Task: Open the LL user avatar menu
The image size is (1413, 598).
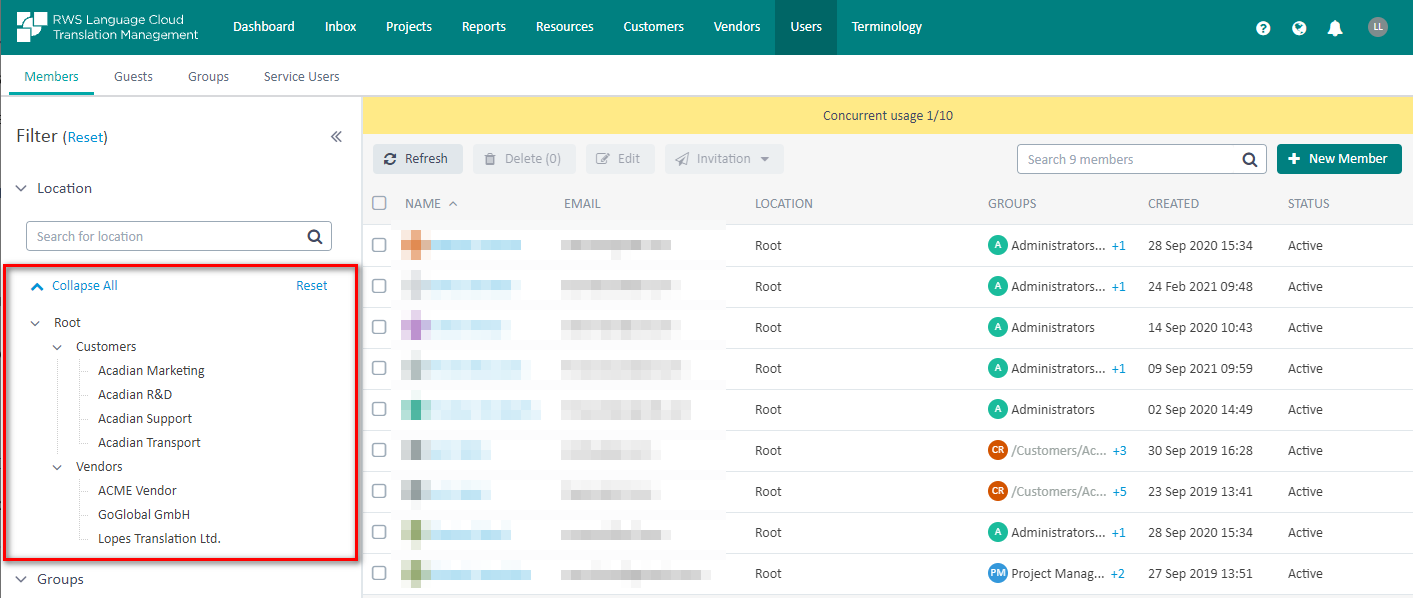Action: (1378, 27)
